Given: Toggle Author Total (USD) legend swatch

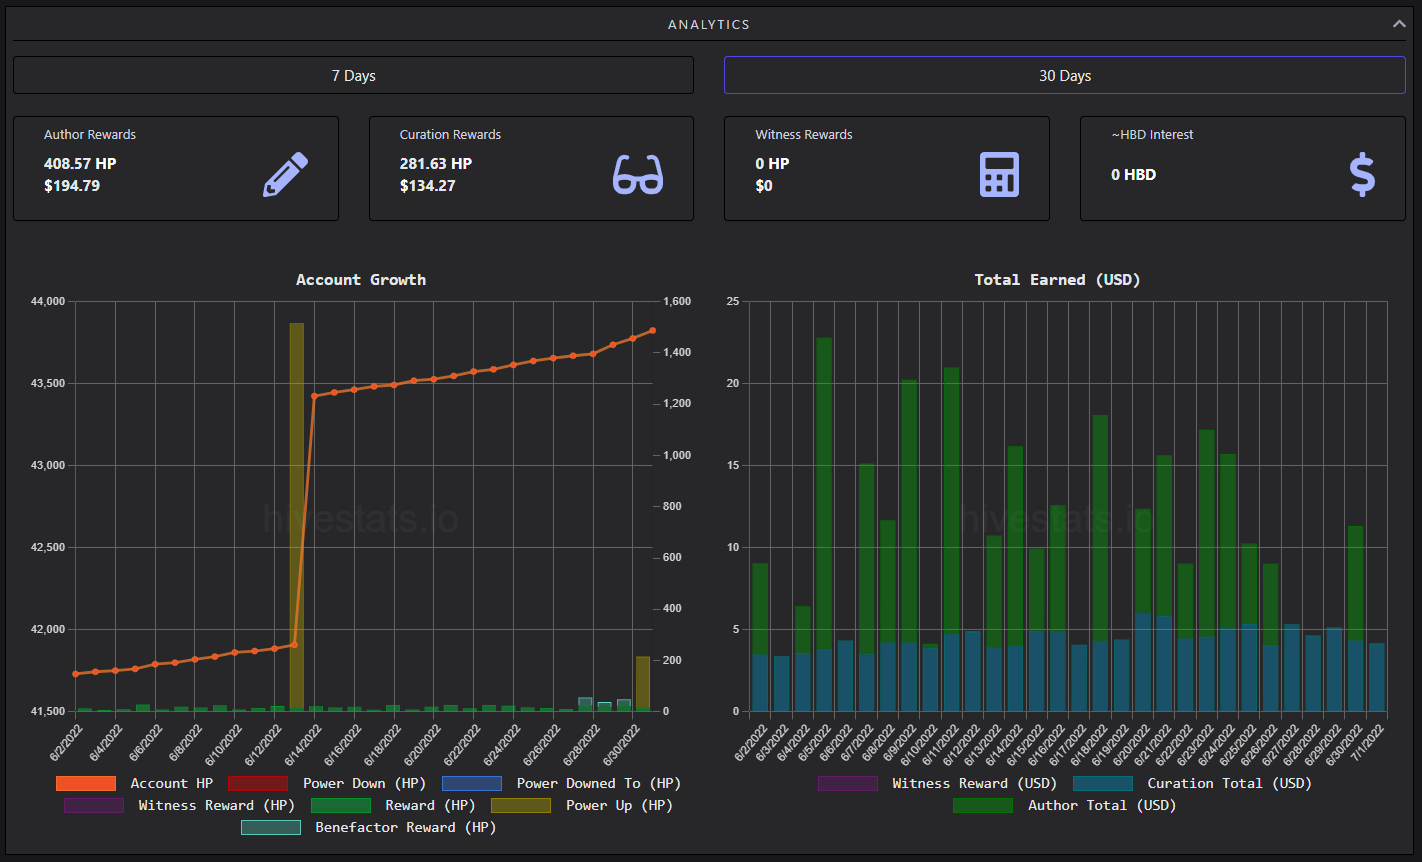Looking at the screenshot, I should tap(983, 805).
